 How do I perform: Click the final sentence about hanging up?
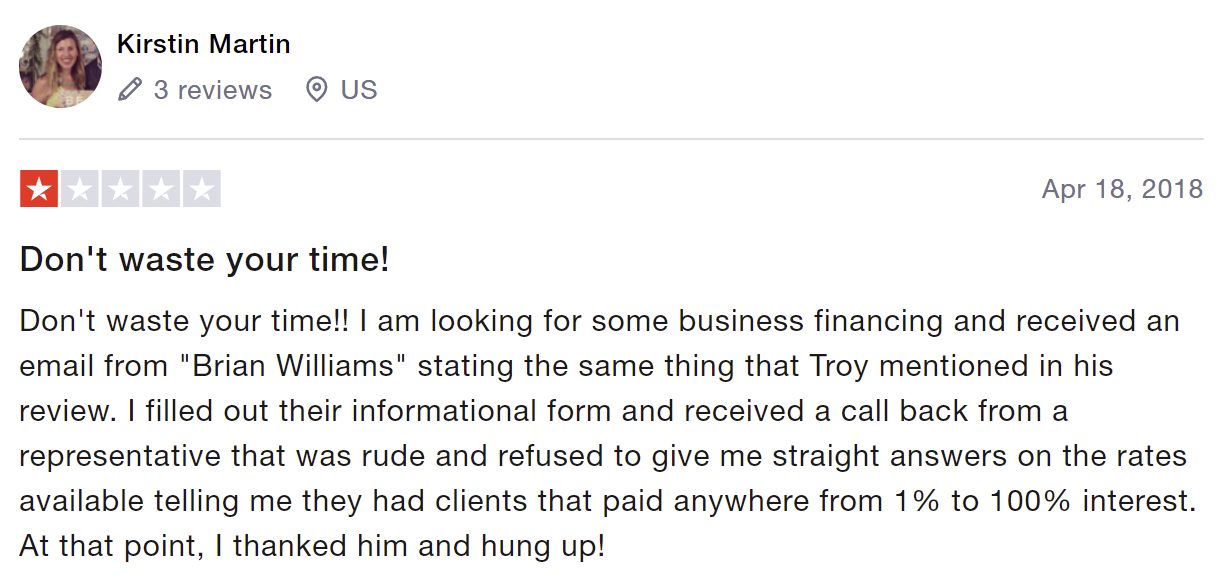pos(312,547)
